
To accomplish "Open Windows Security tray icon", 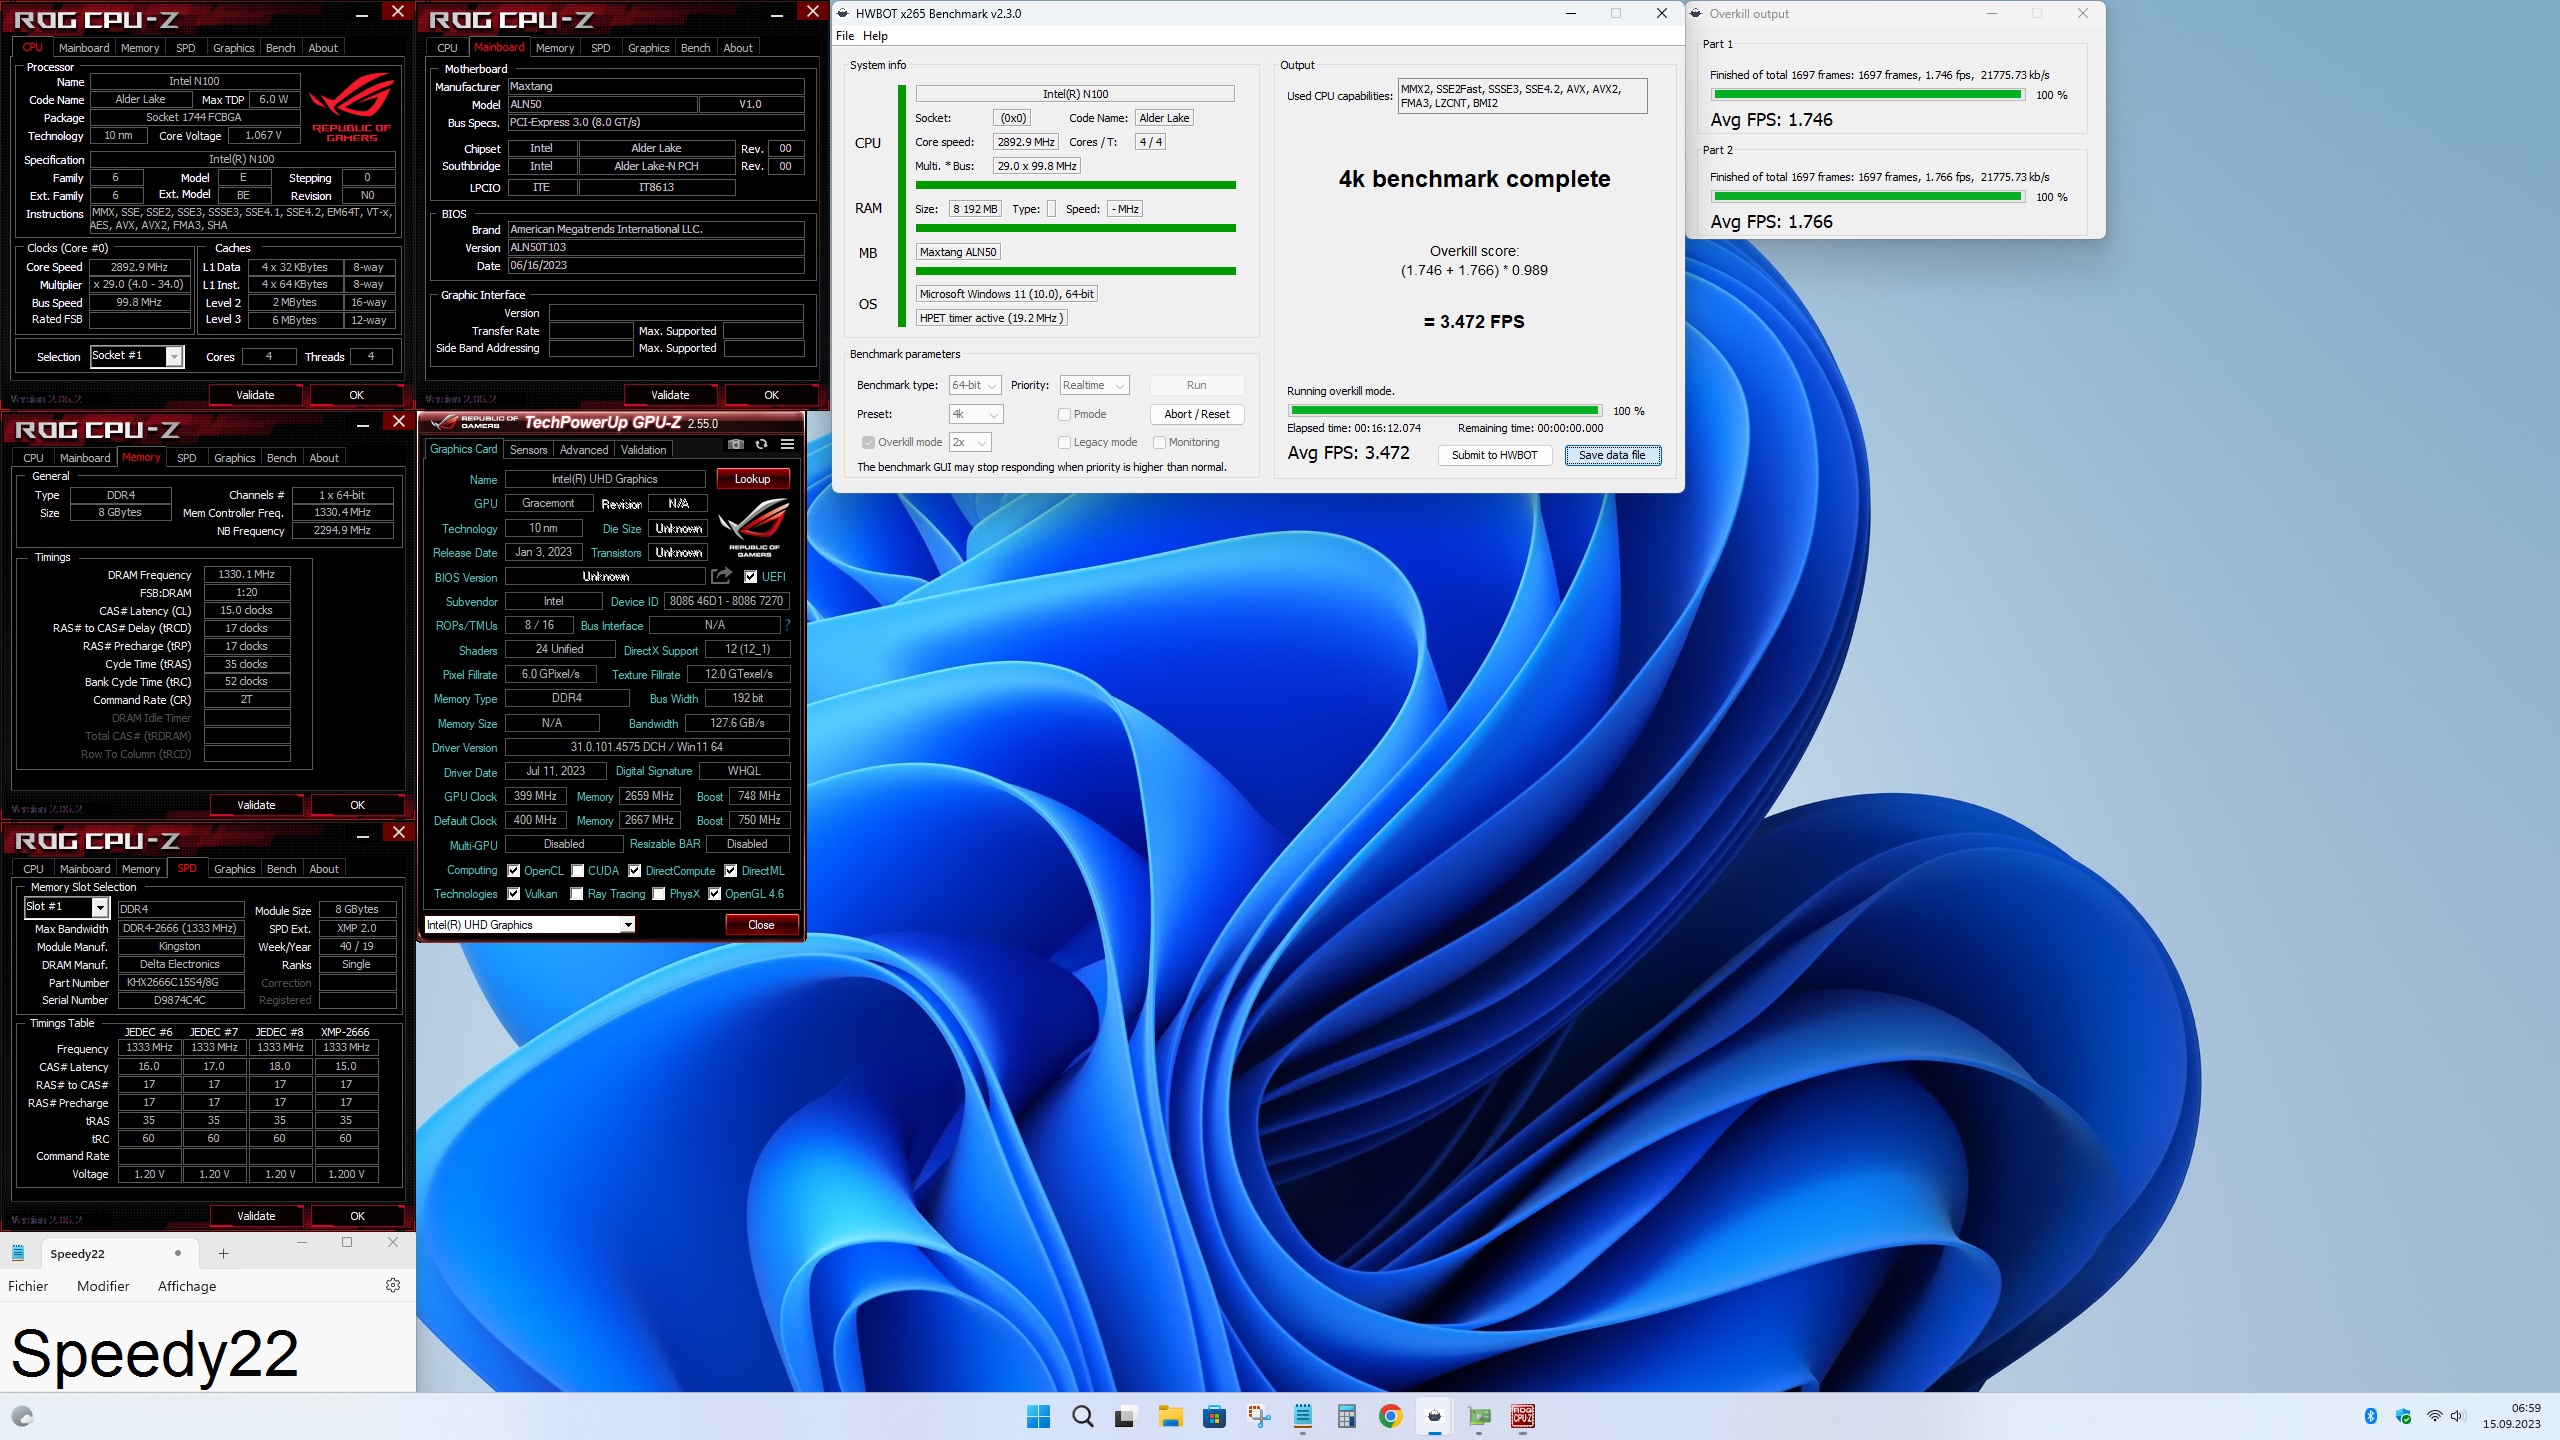I will pos(2403,1416).
